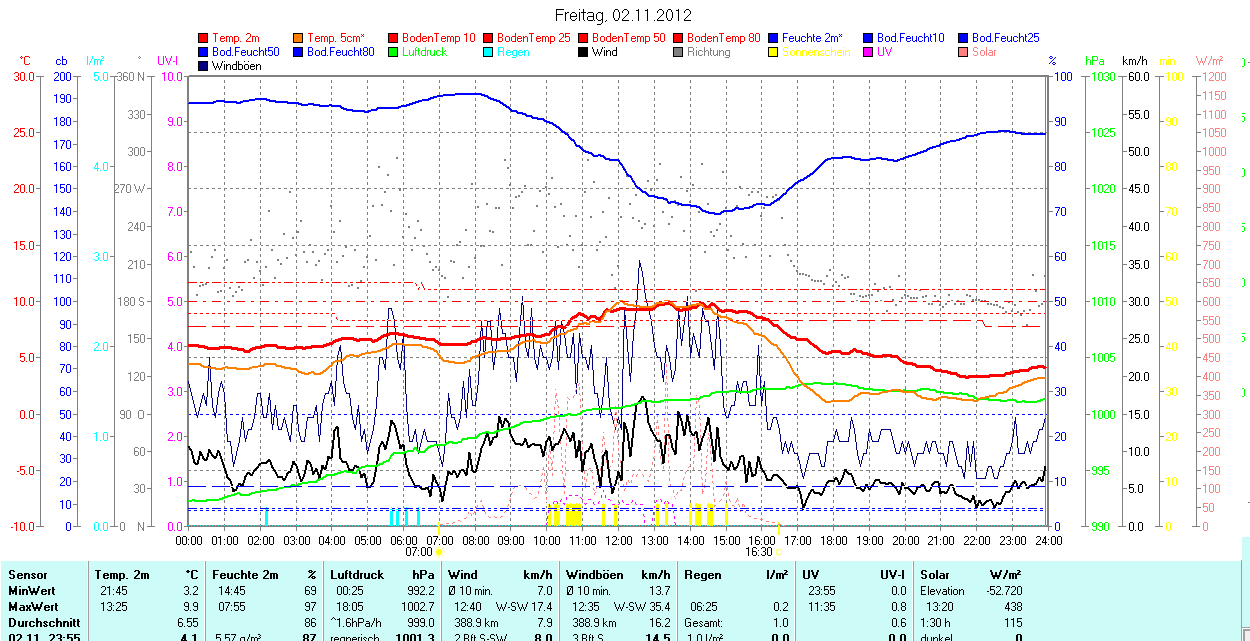
Task: Select the 'Bod.Feucht50' legend label
Action: [x=246, y=52]
